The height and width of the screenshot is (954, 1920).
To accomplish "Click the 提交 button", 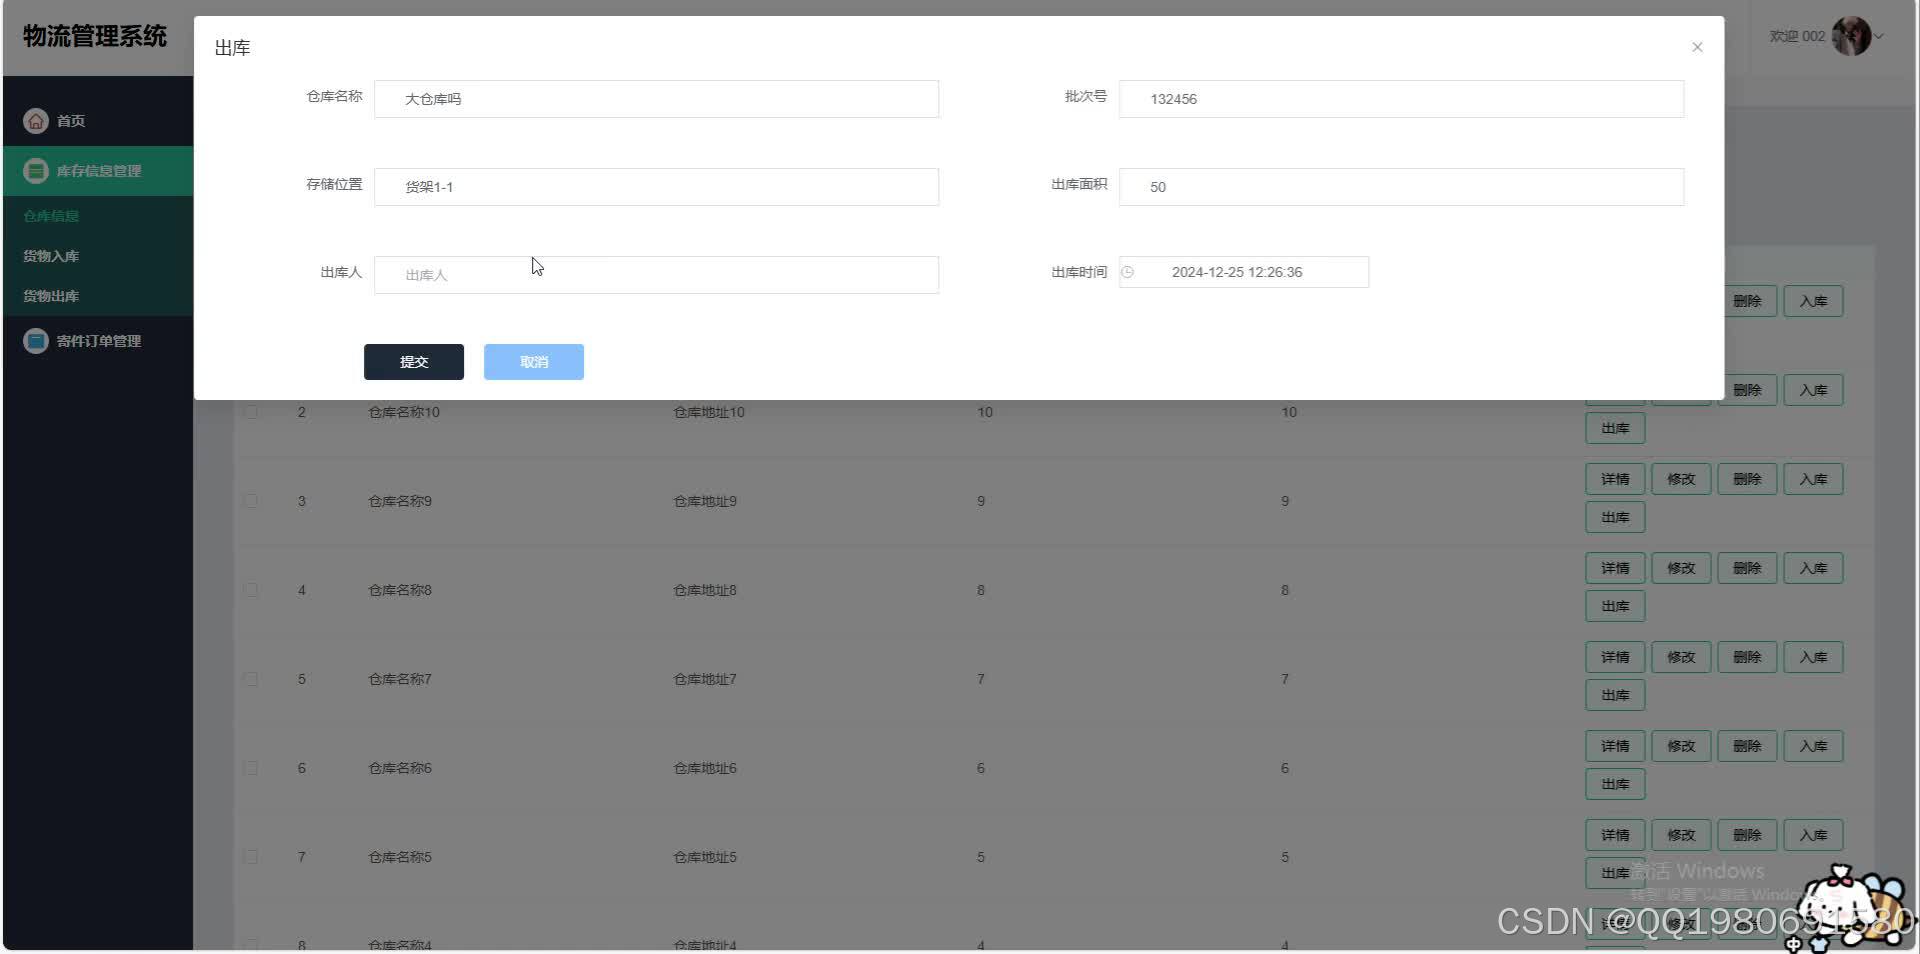I will (x=414, y=362).
